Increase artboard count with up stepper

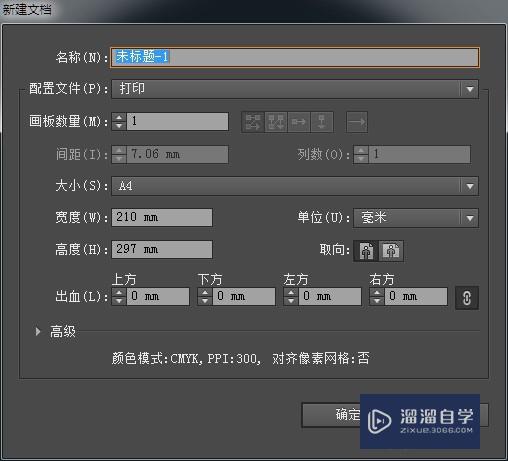point(119,117)
